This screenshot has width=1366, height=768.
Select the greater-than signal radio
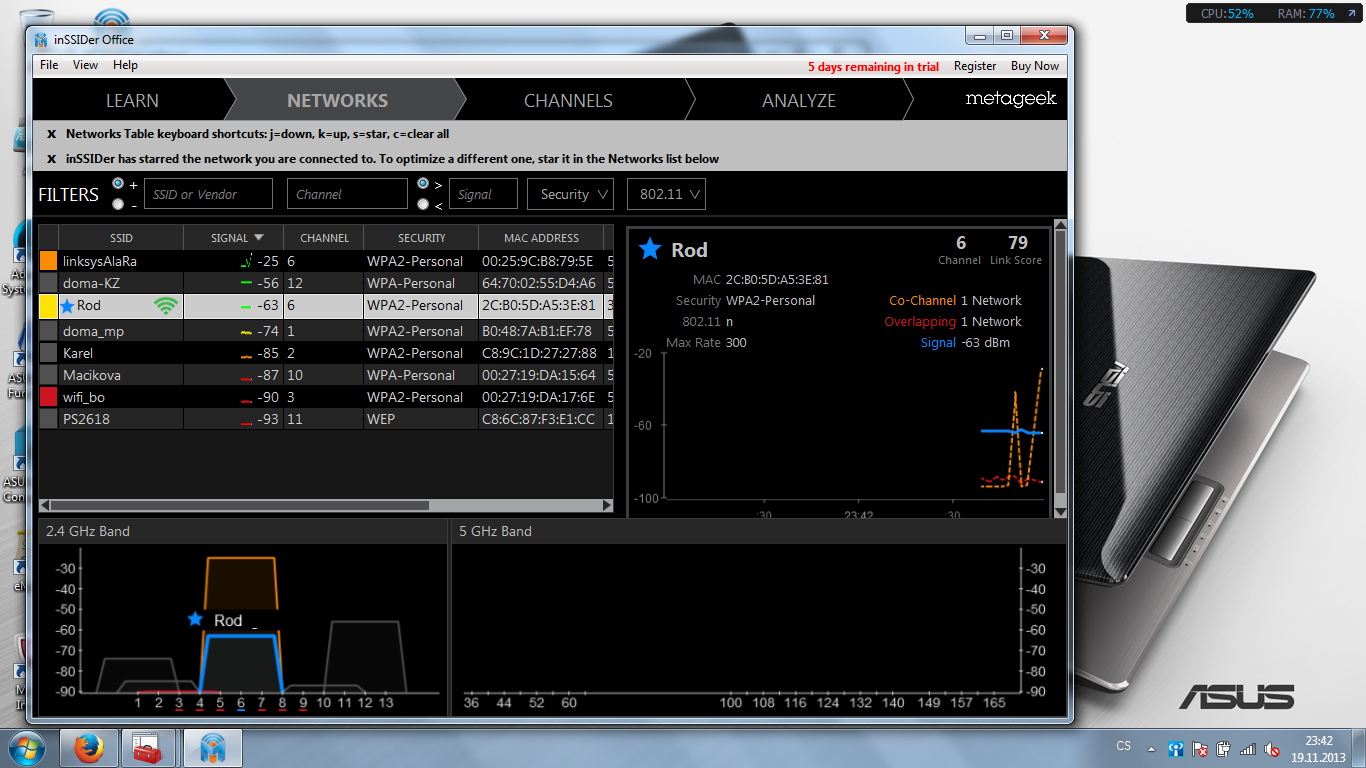coord(423,184)
